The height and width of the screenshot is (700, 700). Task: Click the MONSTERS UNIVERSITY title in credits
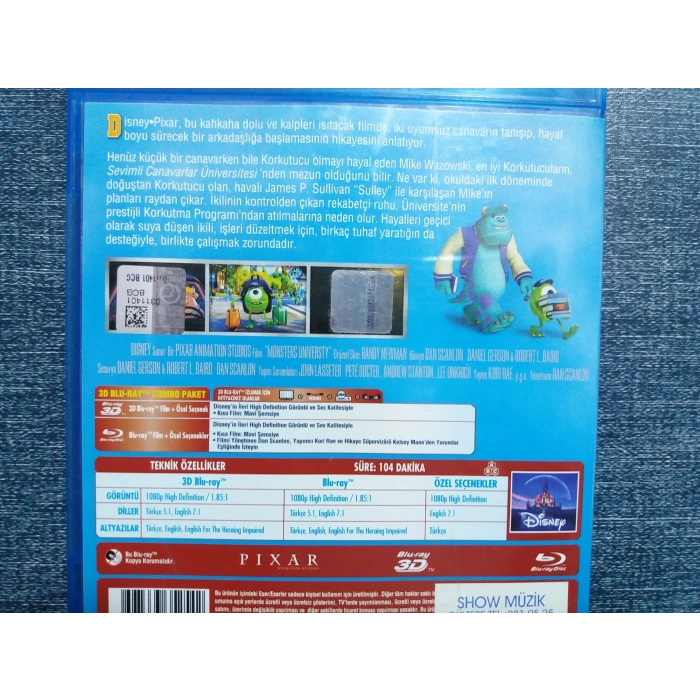point(297,352)
